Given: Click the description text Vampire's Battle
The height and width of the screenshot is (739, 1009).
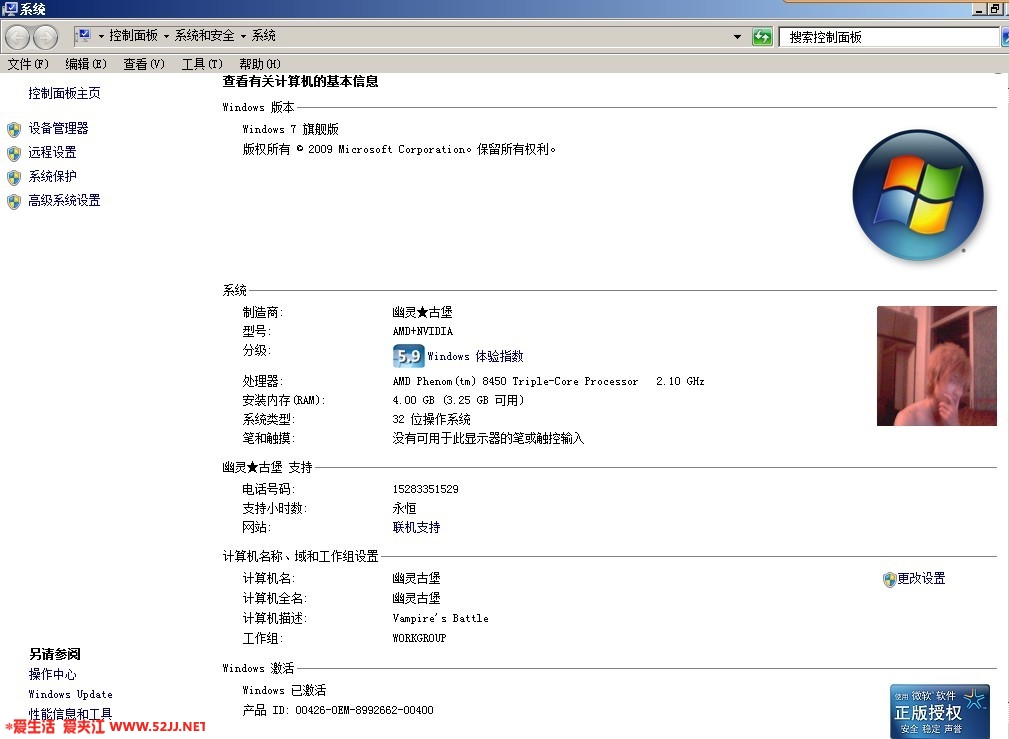Looking at the screenshot, I should point(440,618).
